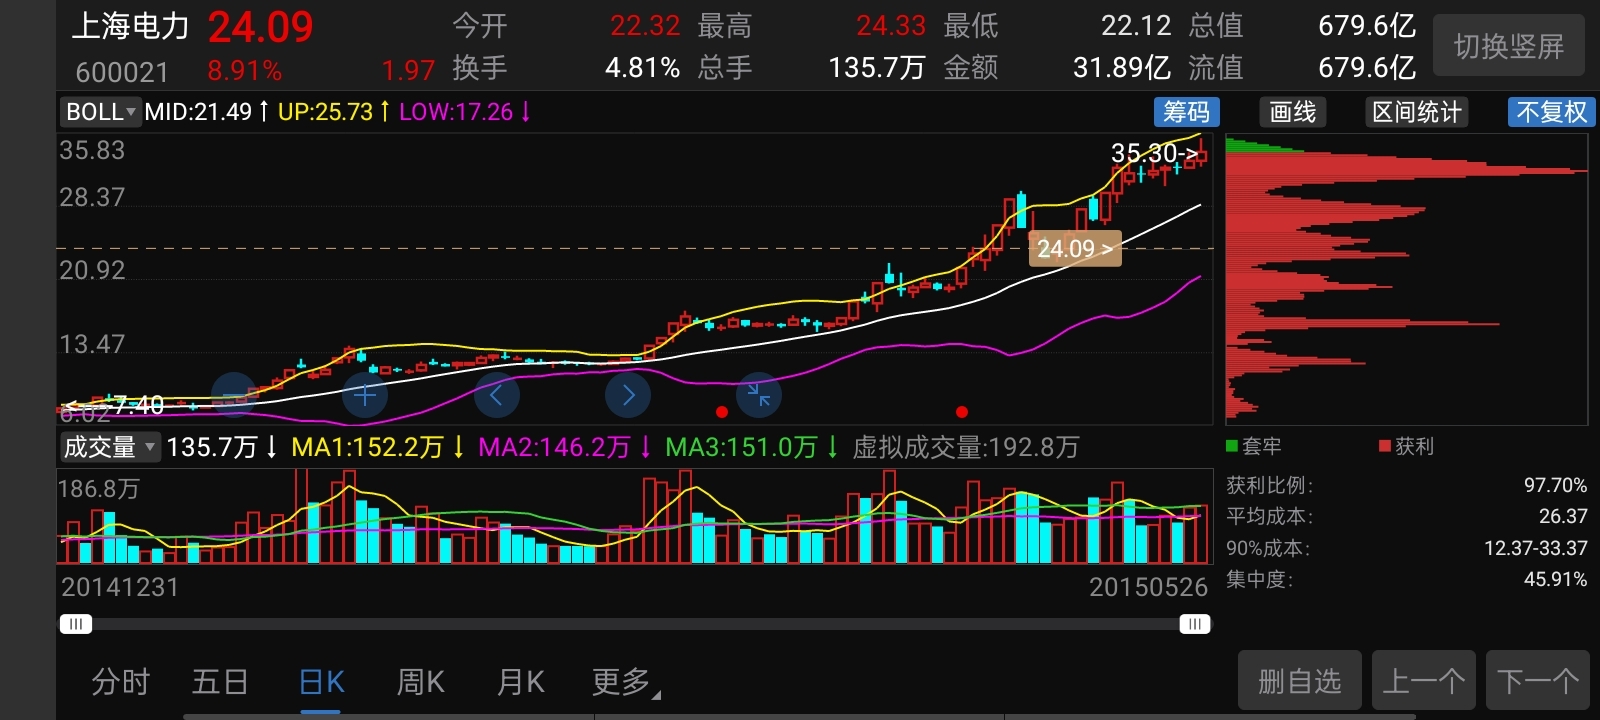Viewport: 1600px width, 720px height.
Task: Click the left handle of date range slider
Action: pos(75,625)
